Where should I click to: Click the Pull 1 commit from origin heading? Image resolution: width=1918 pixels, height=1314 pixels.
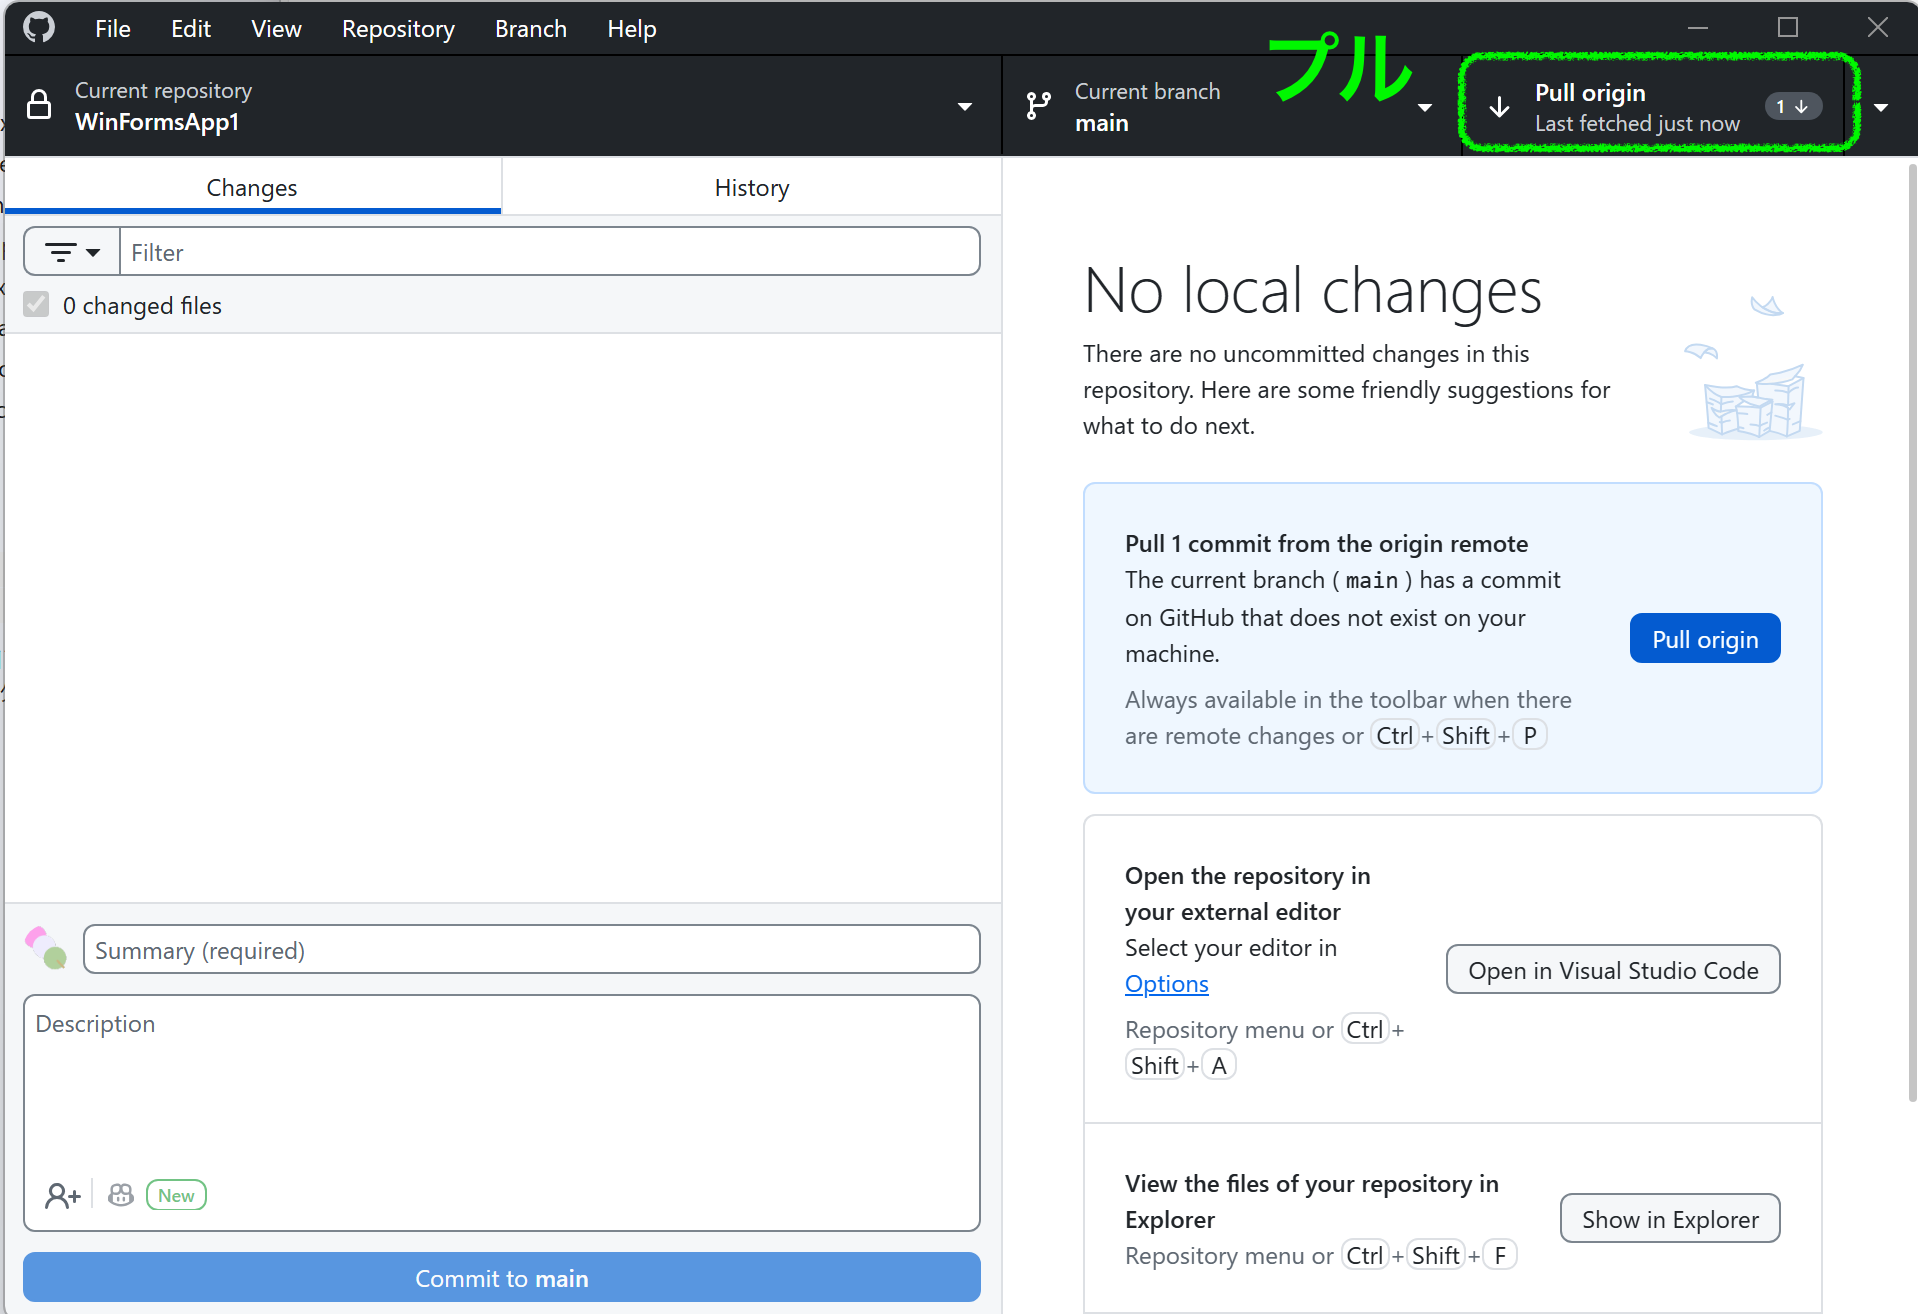click(1326, 543)
